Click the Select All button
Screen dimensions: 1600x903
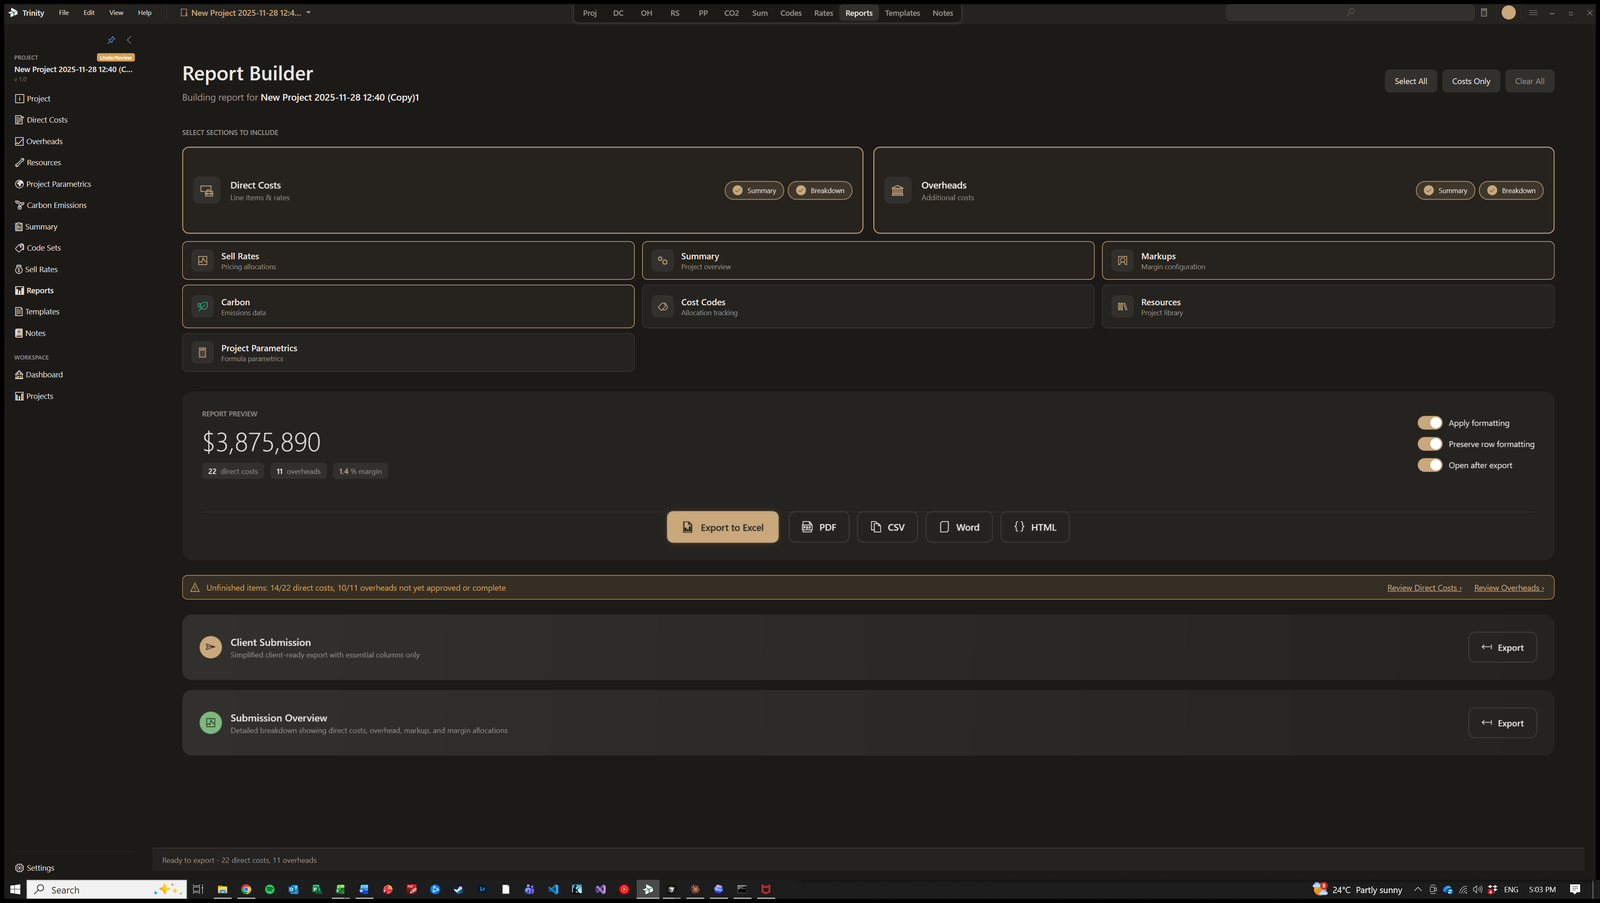coord(1411,81)
